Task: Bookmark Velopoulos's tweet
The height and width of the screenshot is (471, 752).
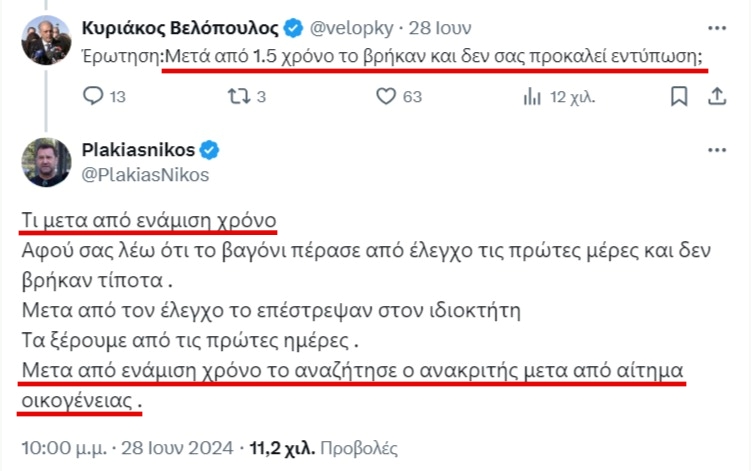Action: pos(679,96)
